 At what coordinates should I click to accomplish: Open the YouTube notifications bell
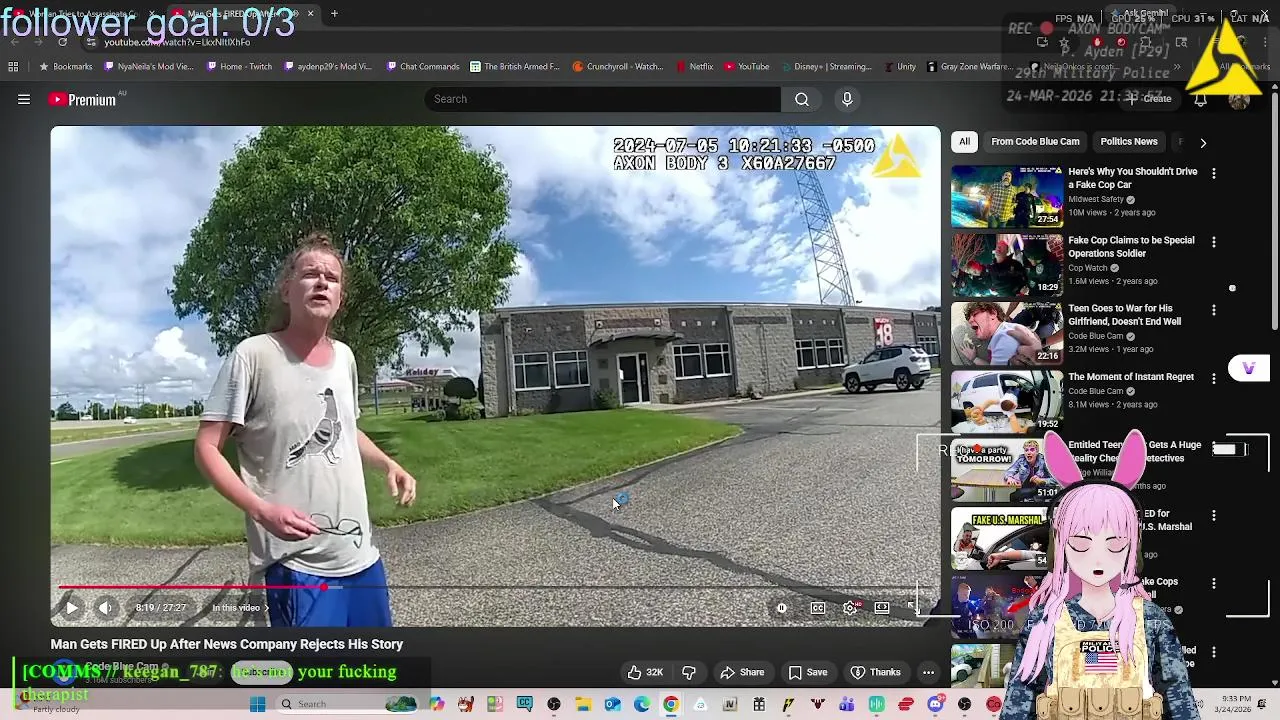point(1200,99)
